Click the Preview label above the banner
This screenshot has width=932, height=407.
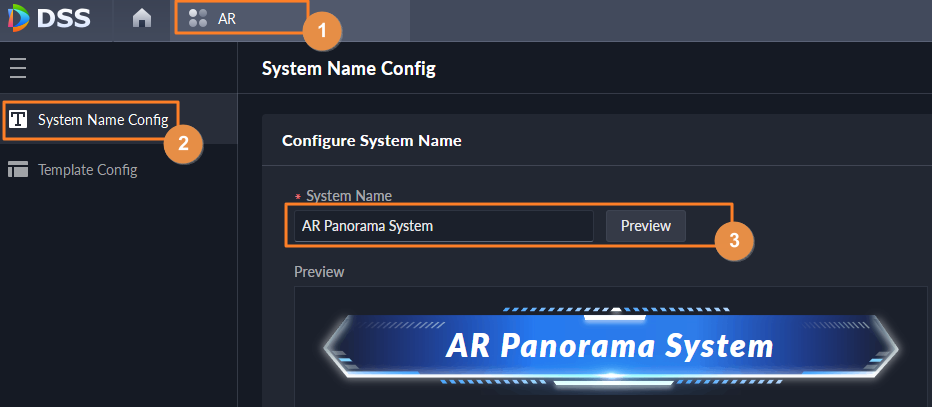tap(319, 271)
